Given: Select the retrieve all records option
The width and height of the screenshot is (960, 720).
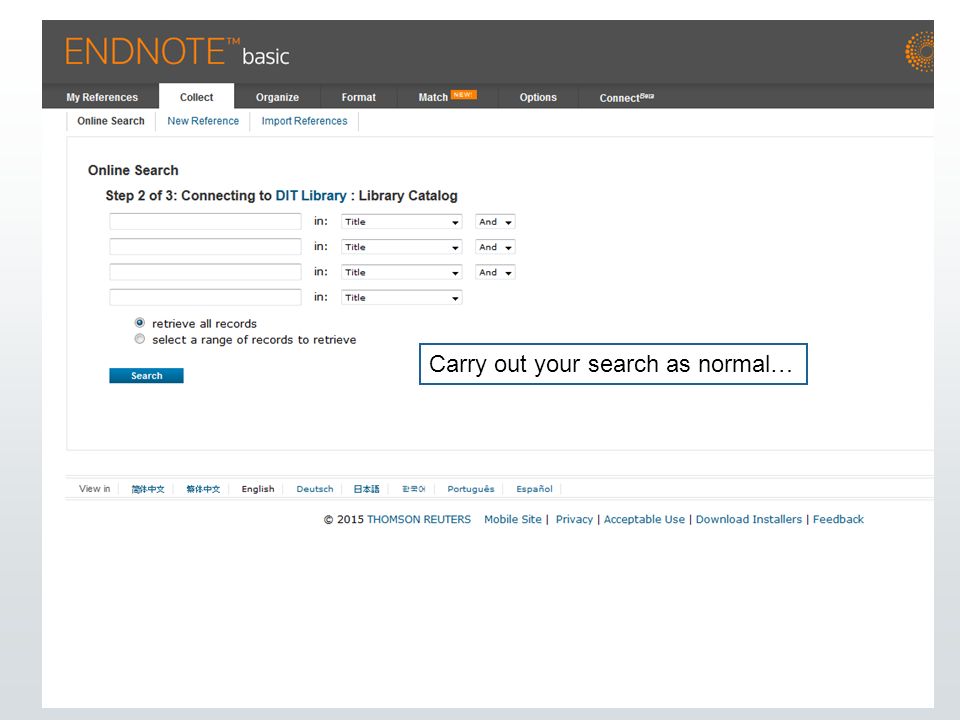Looking at the screenshot, I should (x=140, y=323).
